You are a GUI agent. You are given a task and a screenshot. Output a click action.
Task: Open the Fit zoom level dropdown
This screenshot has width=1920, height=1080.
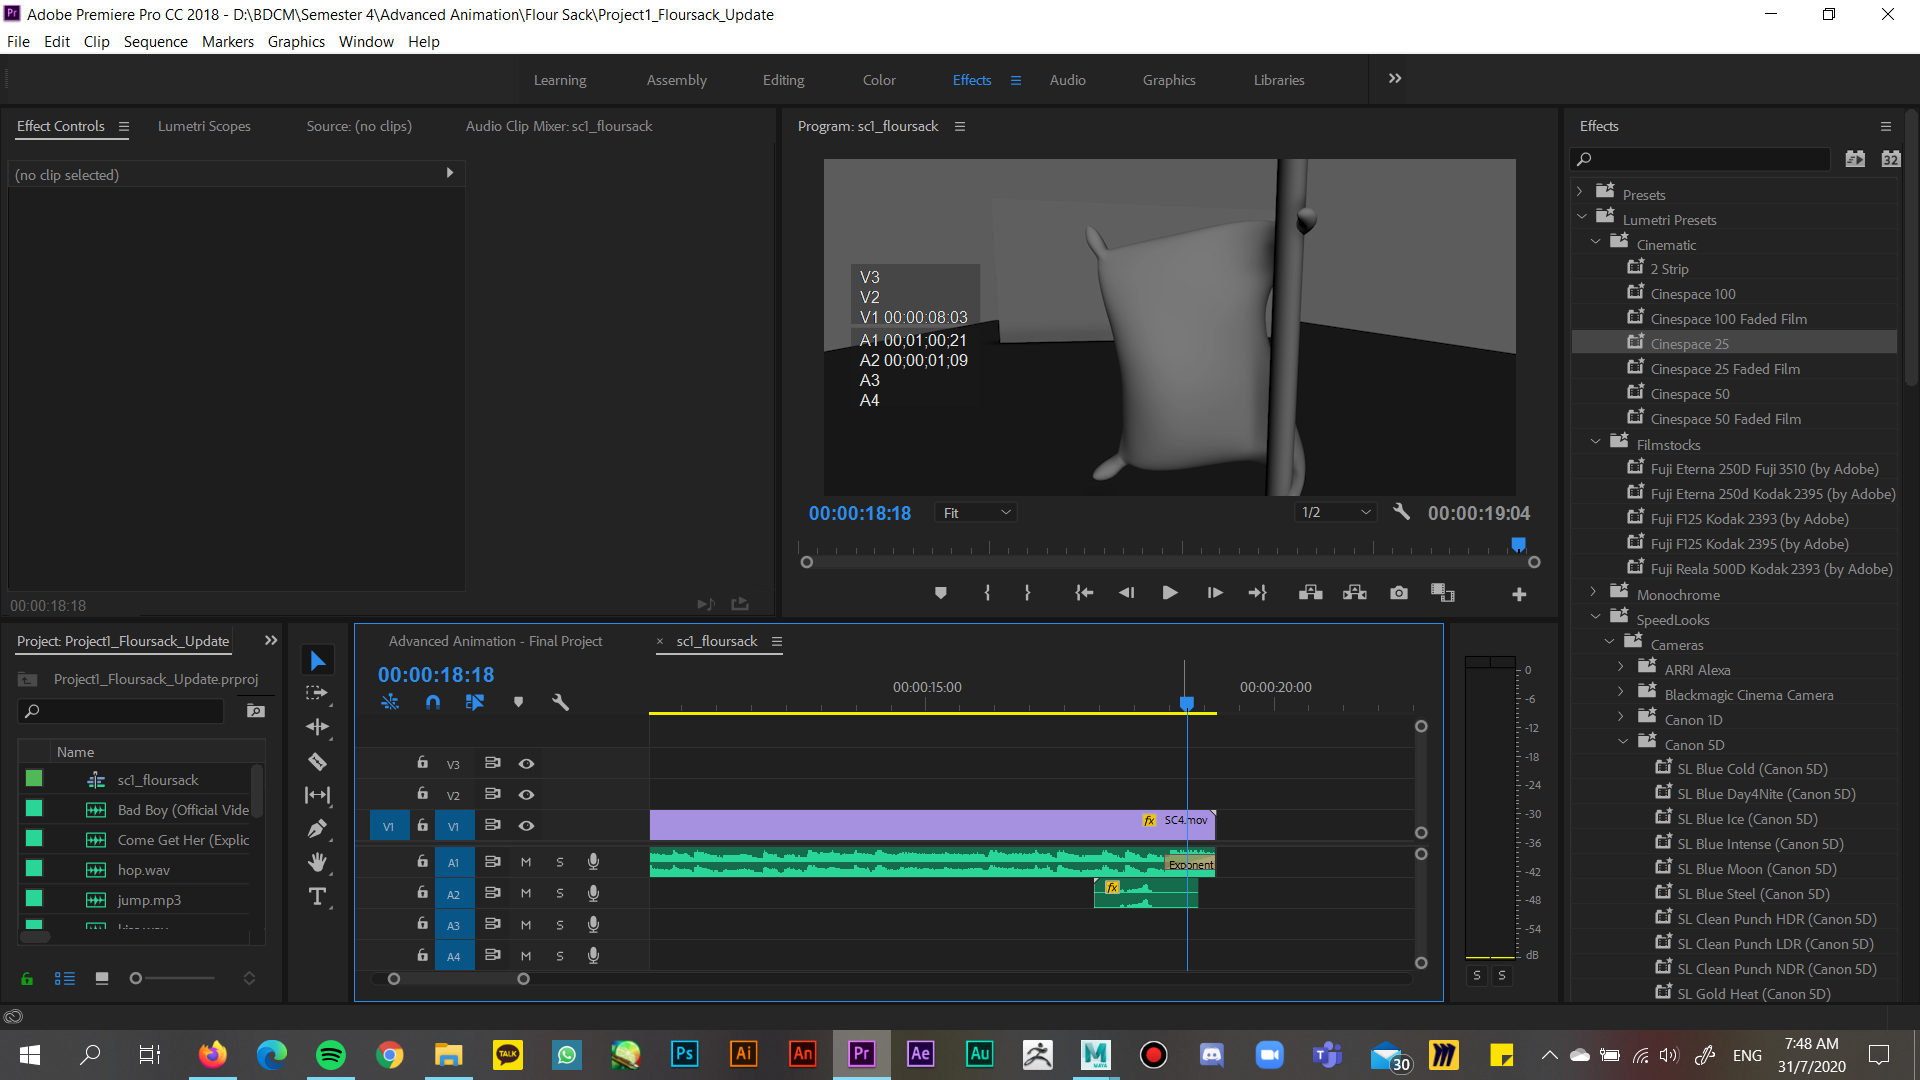tap(975, 512)
